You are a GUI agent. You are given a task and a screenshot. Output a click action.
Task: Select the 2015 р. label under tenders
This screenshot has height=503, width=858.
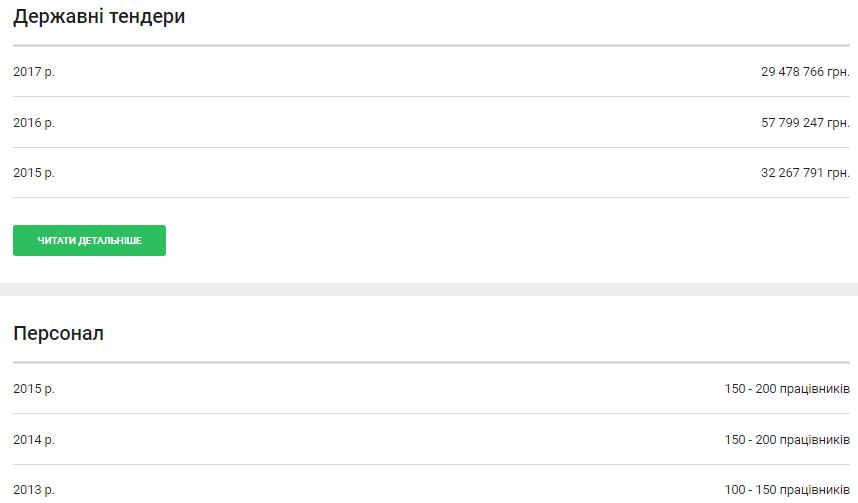point(34,173)
